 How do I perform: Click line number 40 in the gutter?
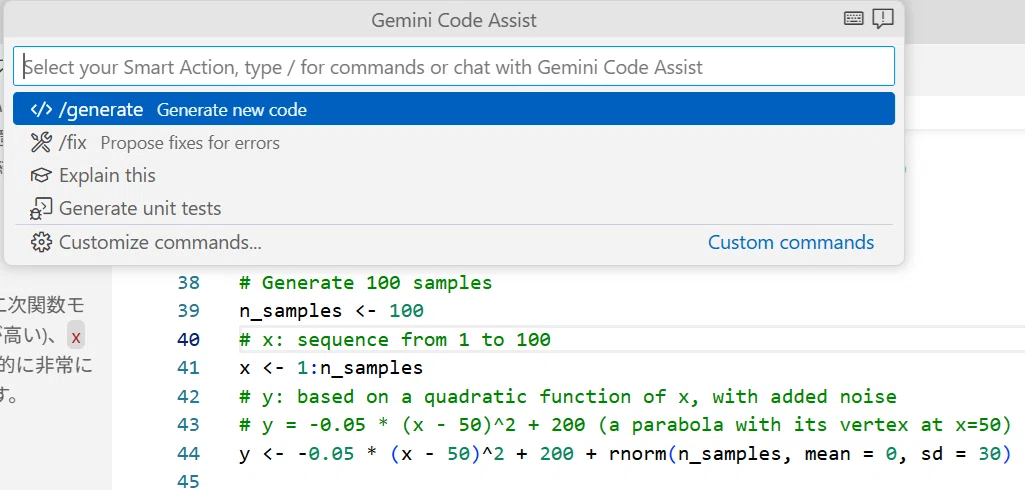pyautogui.click(x=188, y=340)
